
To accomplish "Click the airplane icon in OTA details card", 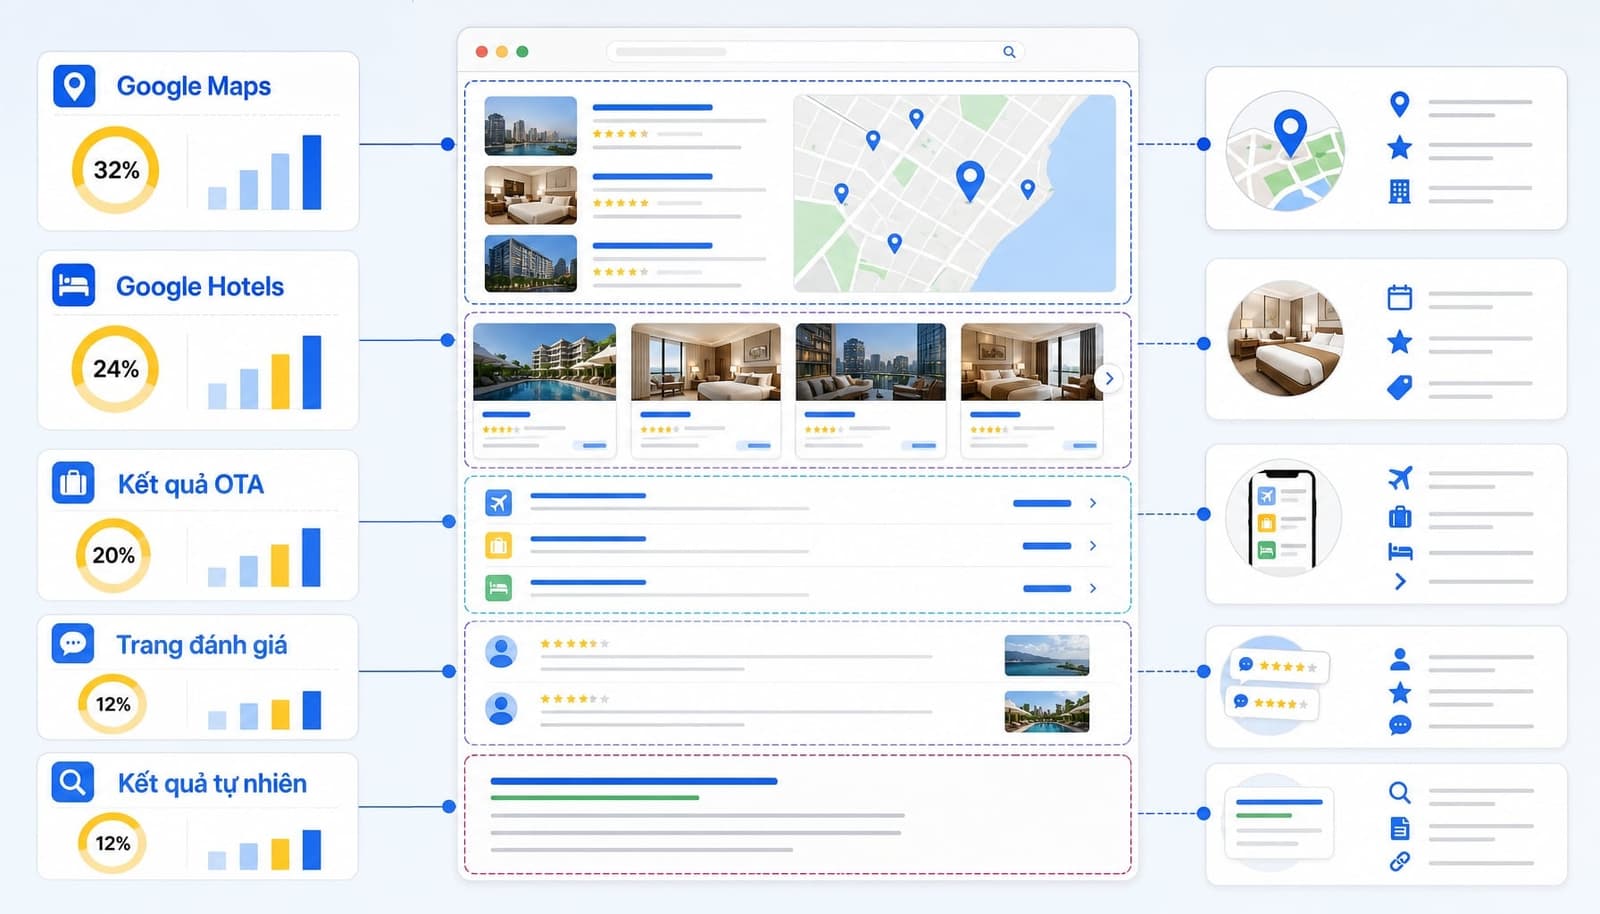I will click(1400, 478).
